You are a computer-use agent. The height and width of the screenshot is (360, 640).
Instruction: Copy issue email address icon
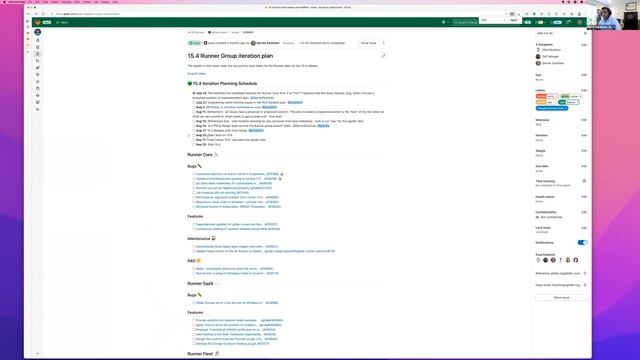click(585, 285)
